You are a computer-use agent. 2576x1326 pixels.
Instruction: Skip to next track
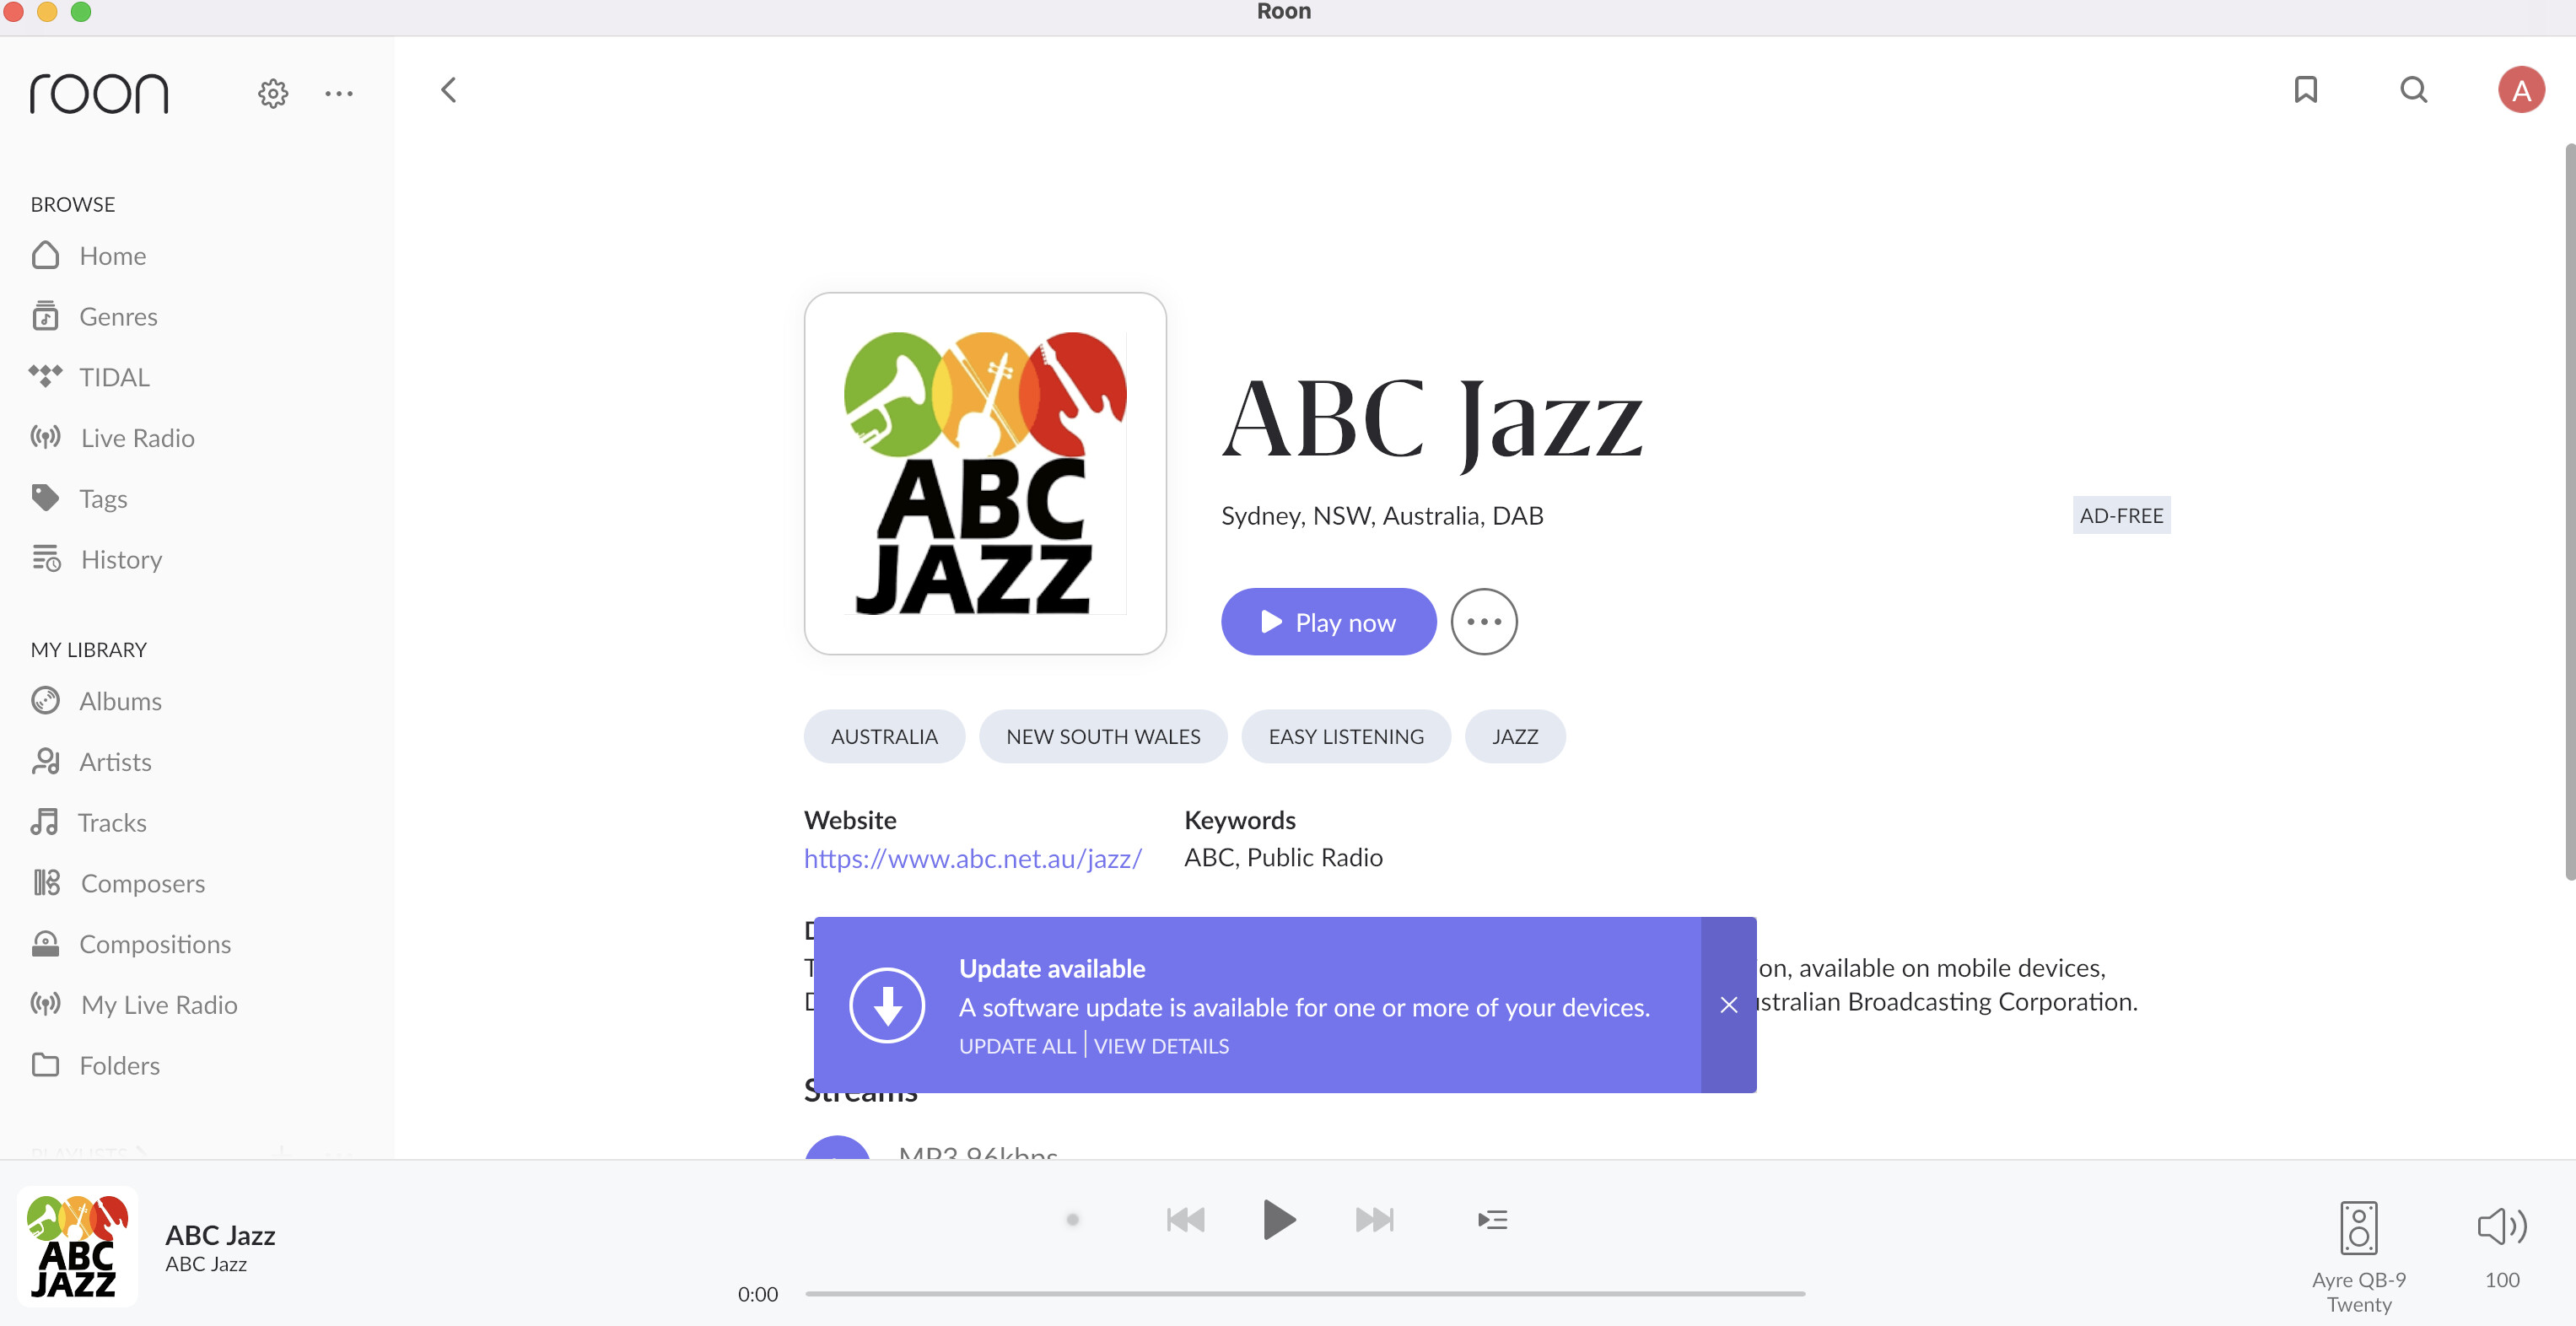pyautogui.click(x=1374, y=1219)
